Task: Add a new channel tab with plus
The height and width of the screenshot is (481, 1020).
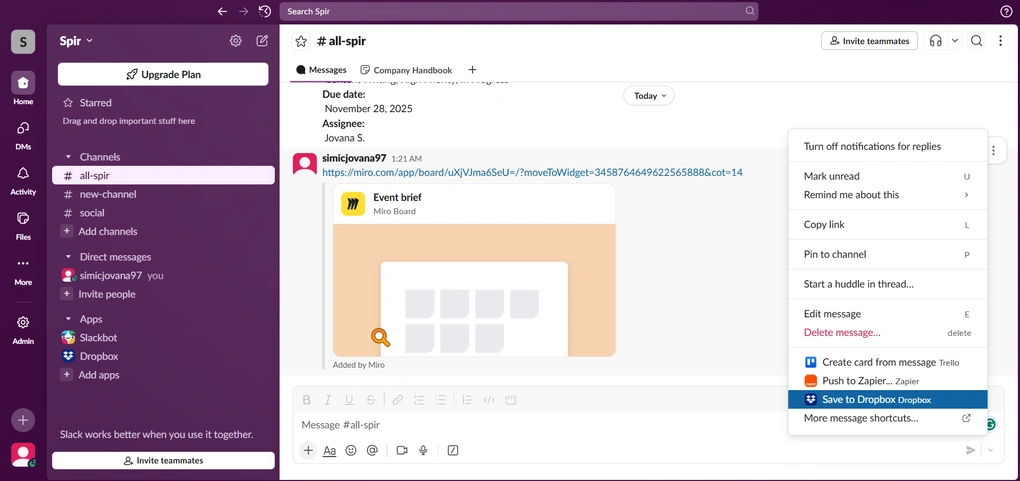Action: [472, 70]
